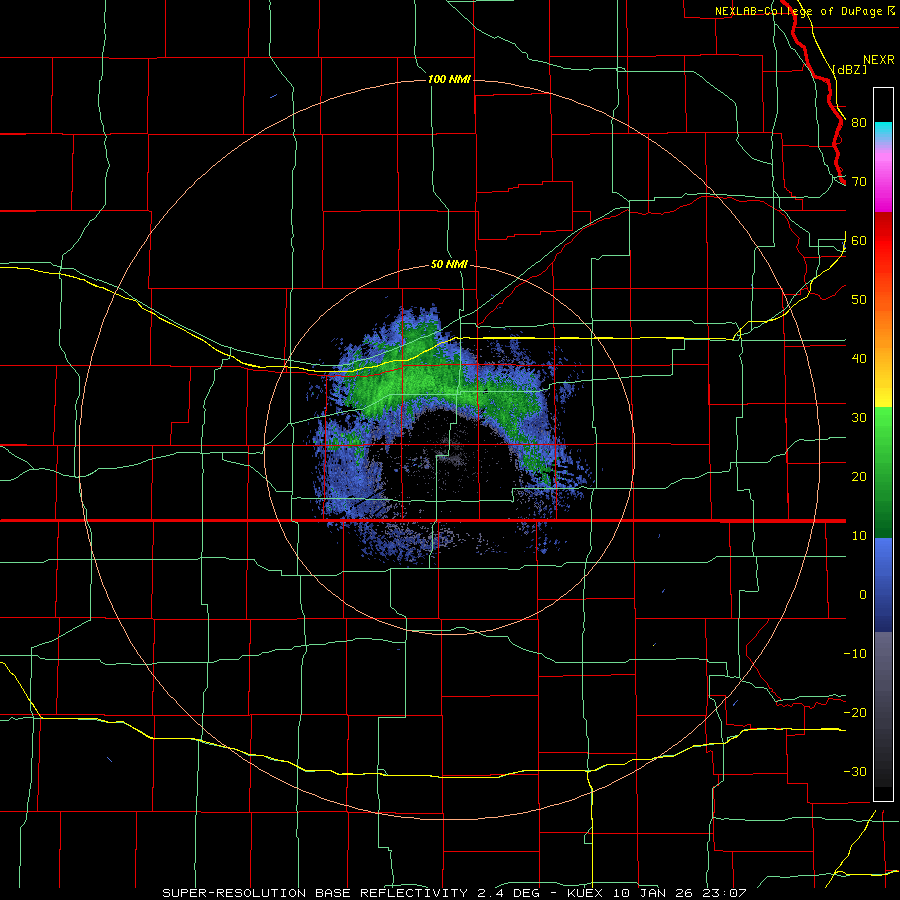Click the '2.4 DEG' elevation angle text
The height and width of the screenshot is (900, 900).
coord(508,893)
